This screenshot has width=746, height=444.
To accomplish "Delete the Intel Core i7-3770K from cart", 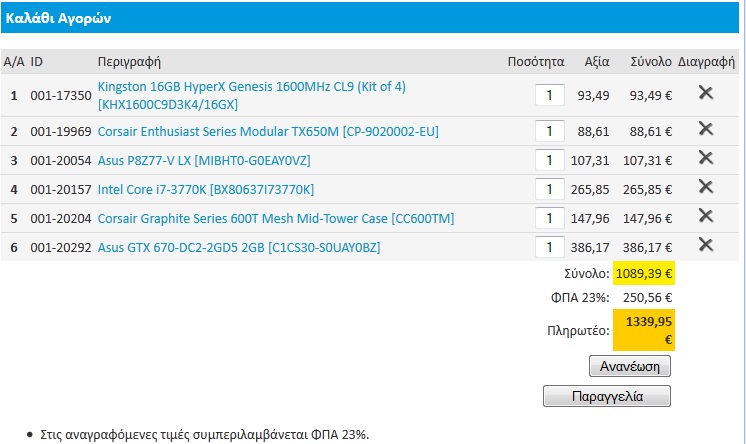I will click(x=706, y=187).
